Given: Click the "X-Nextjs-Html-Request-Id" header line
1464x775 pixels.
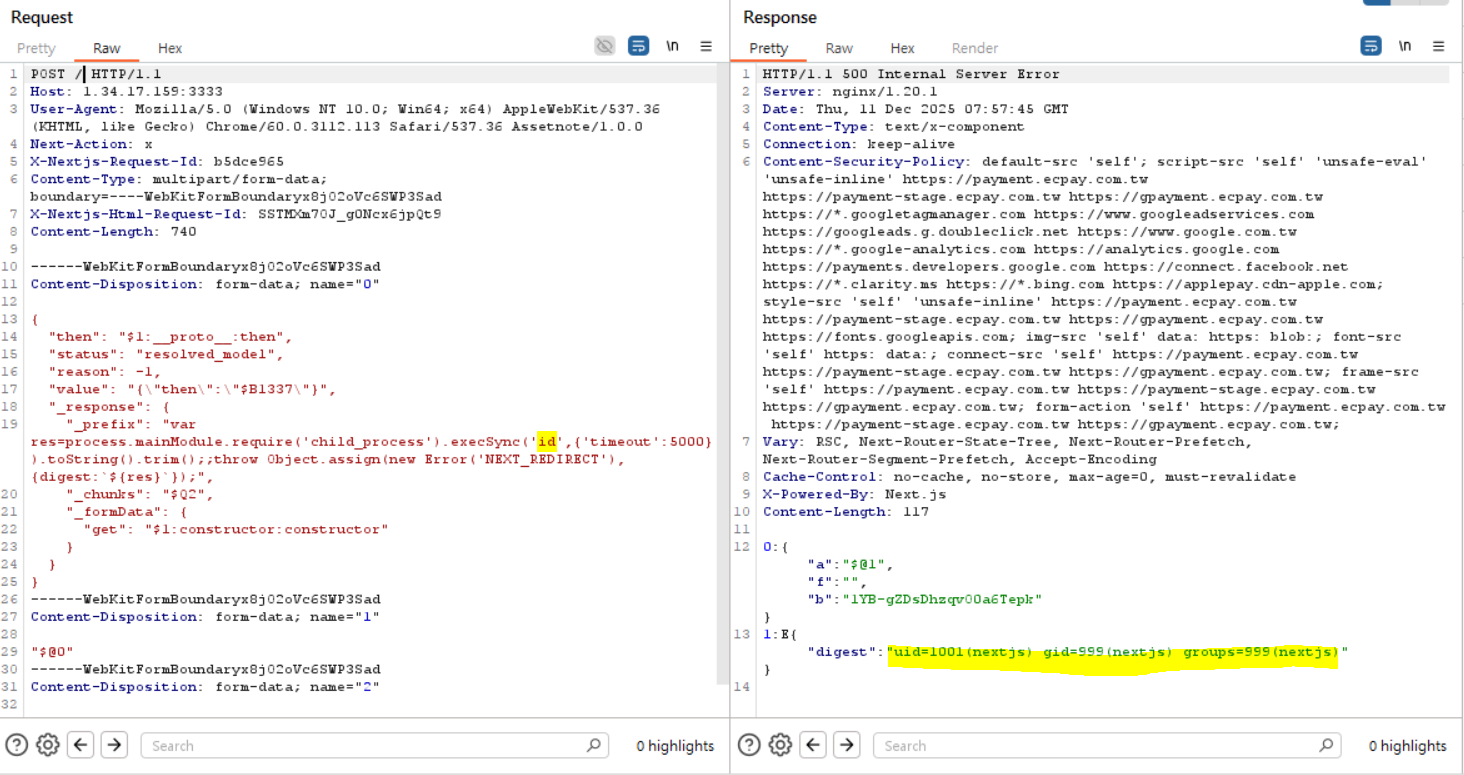Looking at the screenshot, I should 236,214.
